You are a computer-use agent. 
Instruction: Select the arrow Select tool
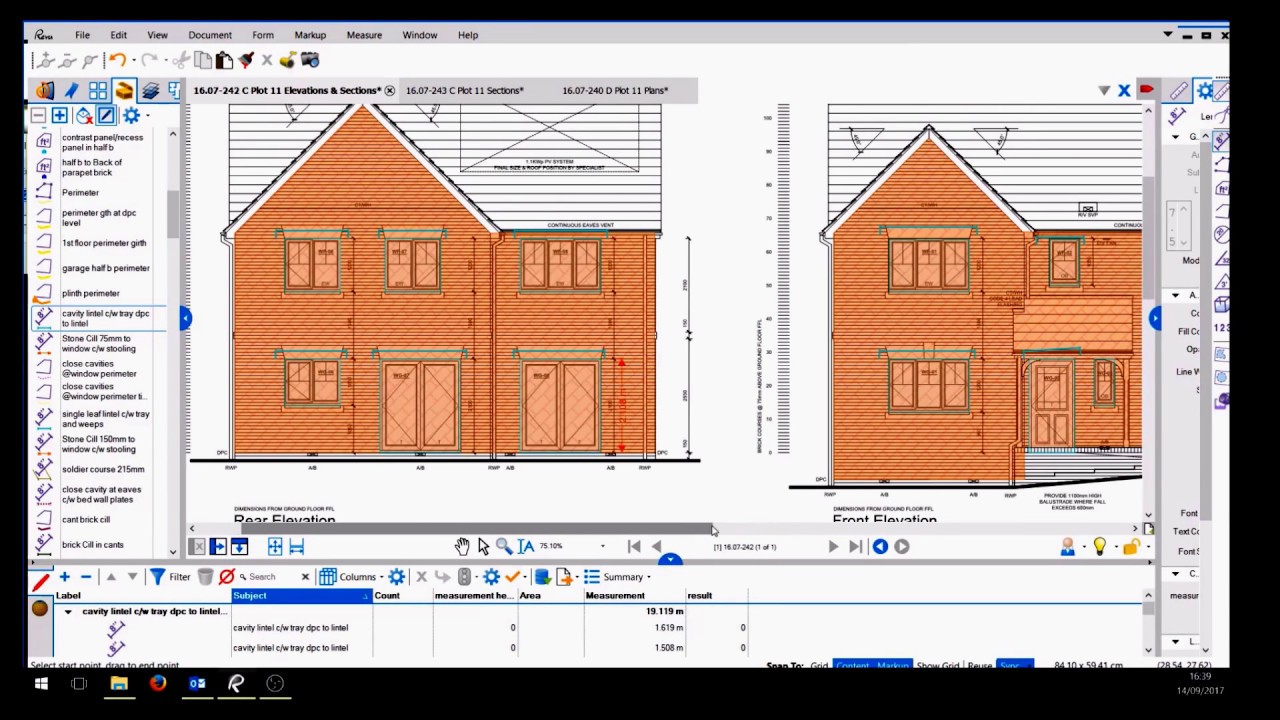[483, 546]
